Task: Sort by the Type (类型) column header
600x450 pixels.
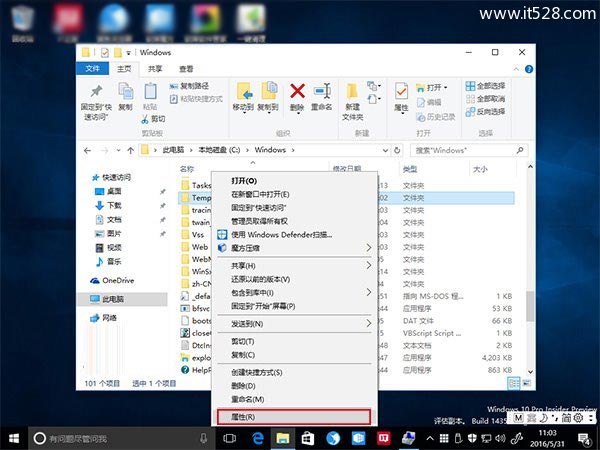Action: click(x=410, y=169)
